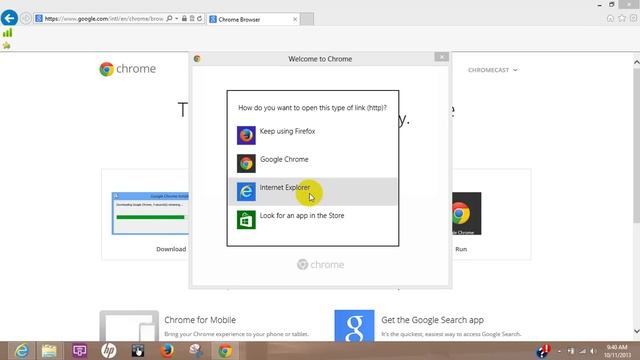Click the security lock icon in address bar
Viewport: 640px width, 360px height.
tap(184, 18)
